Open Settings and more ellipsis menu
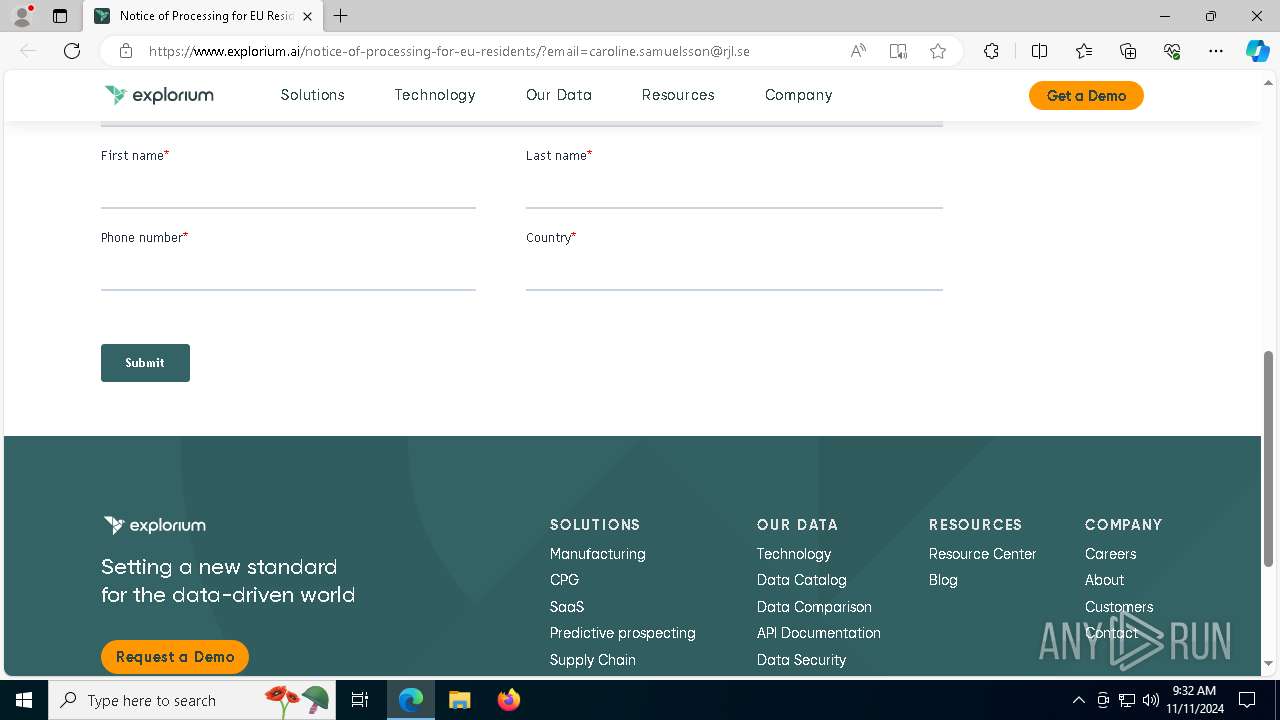Image resolution: width=1280 pixels, height=720 pixels. tap(1216, 51)
